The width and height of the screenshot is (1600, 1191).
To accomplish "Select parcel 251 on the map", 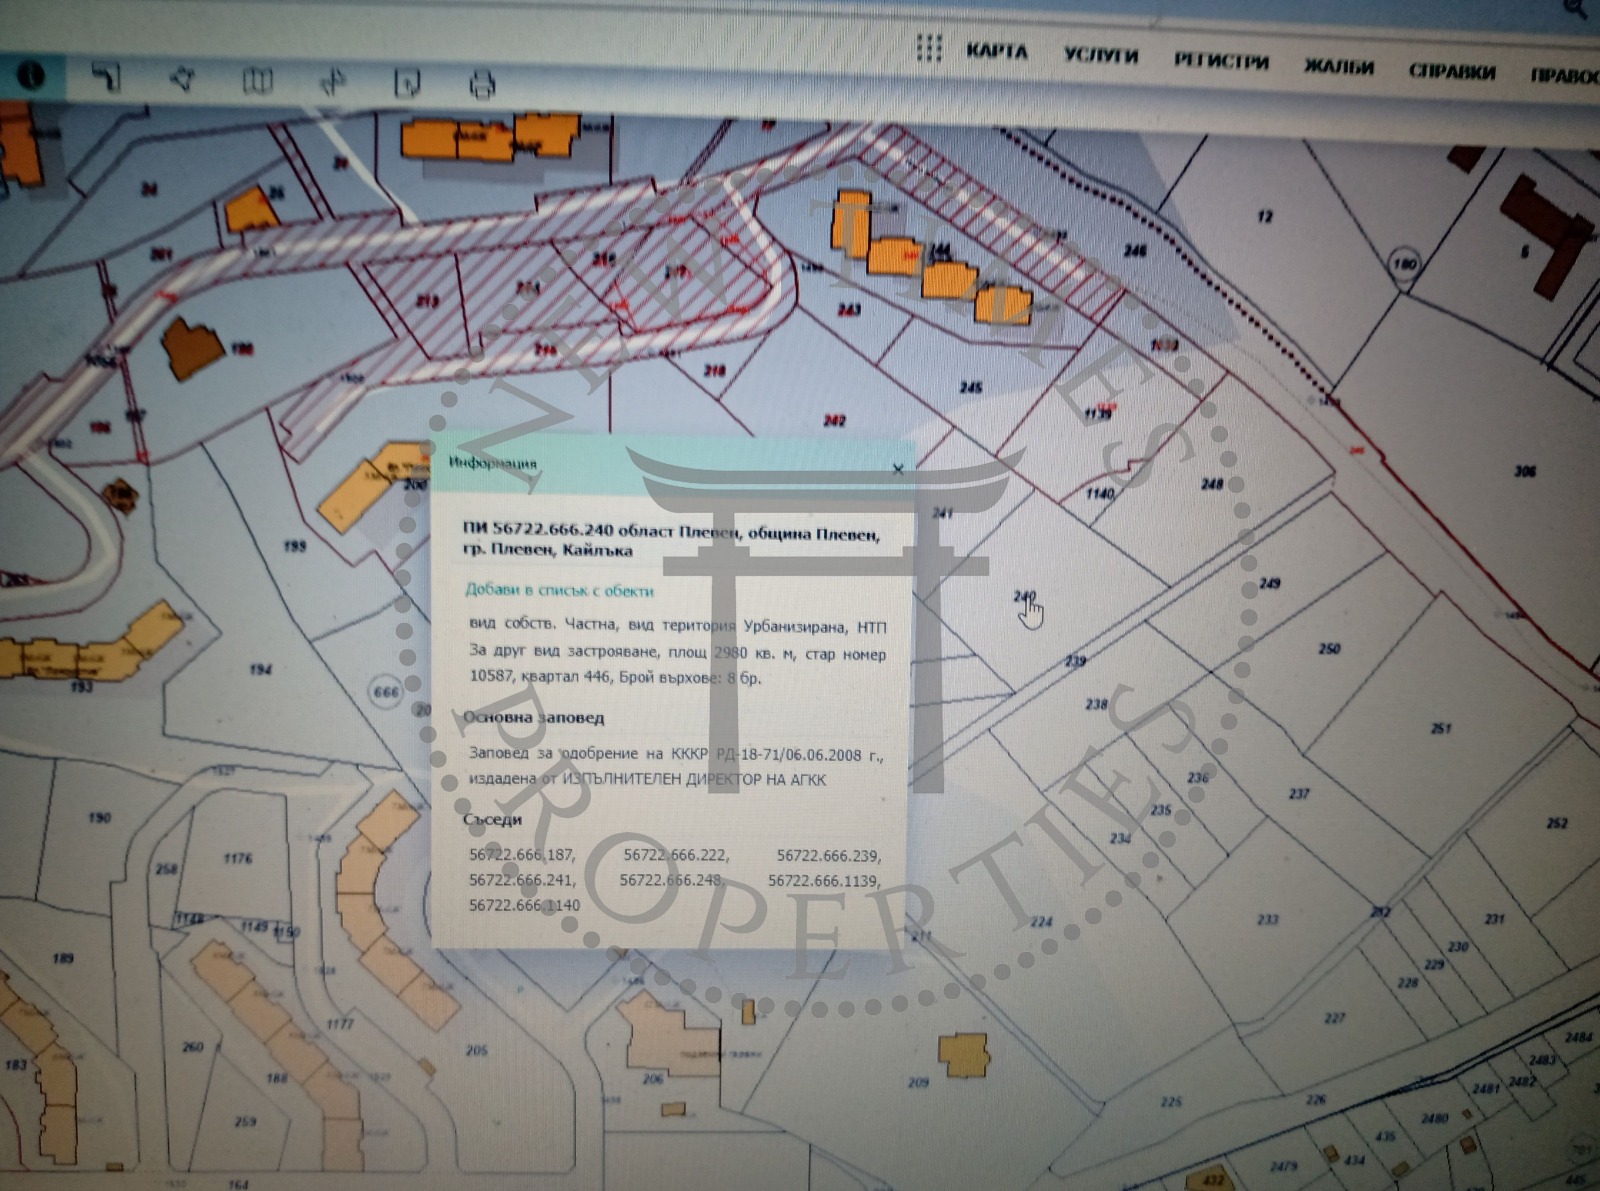I will coord(1440,728).
